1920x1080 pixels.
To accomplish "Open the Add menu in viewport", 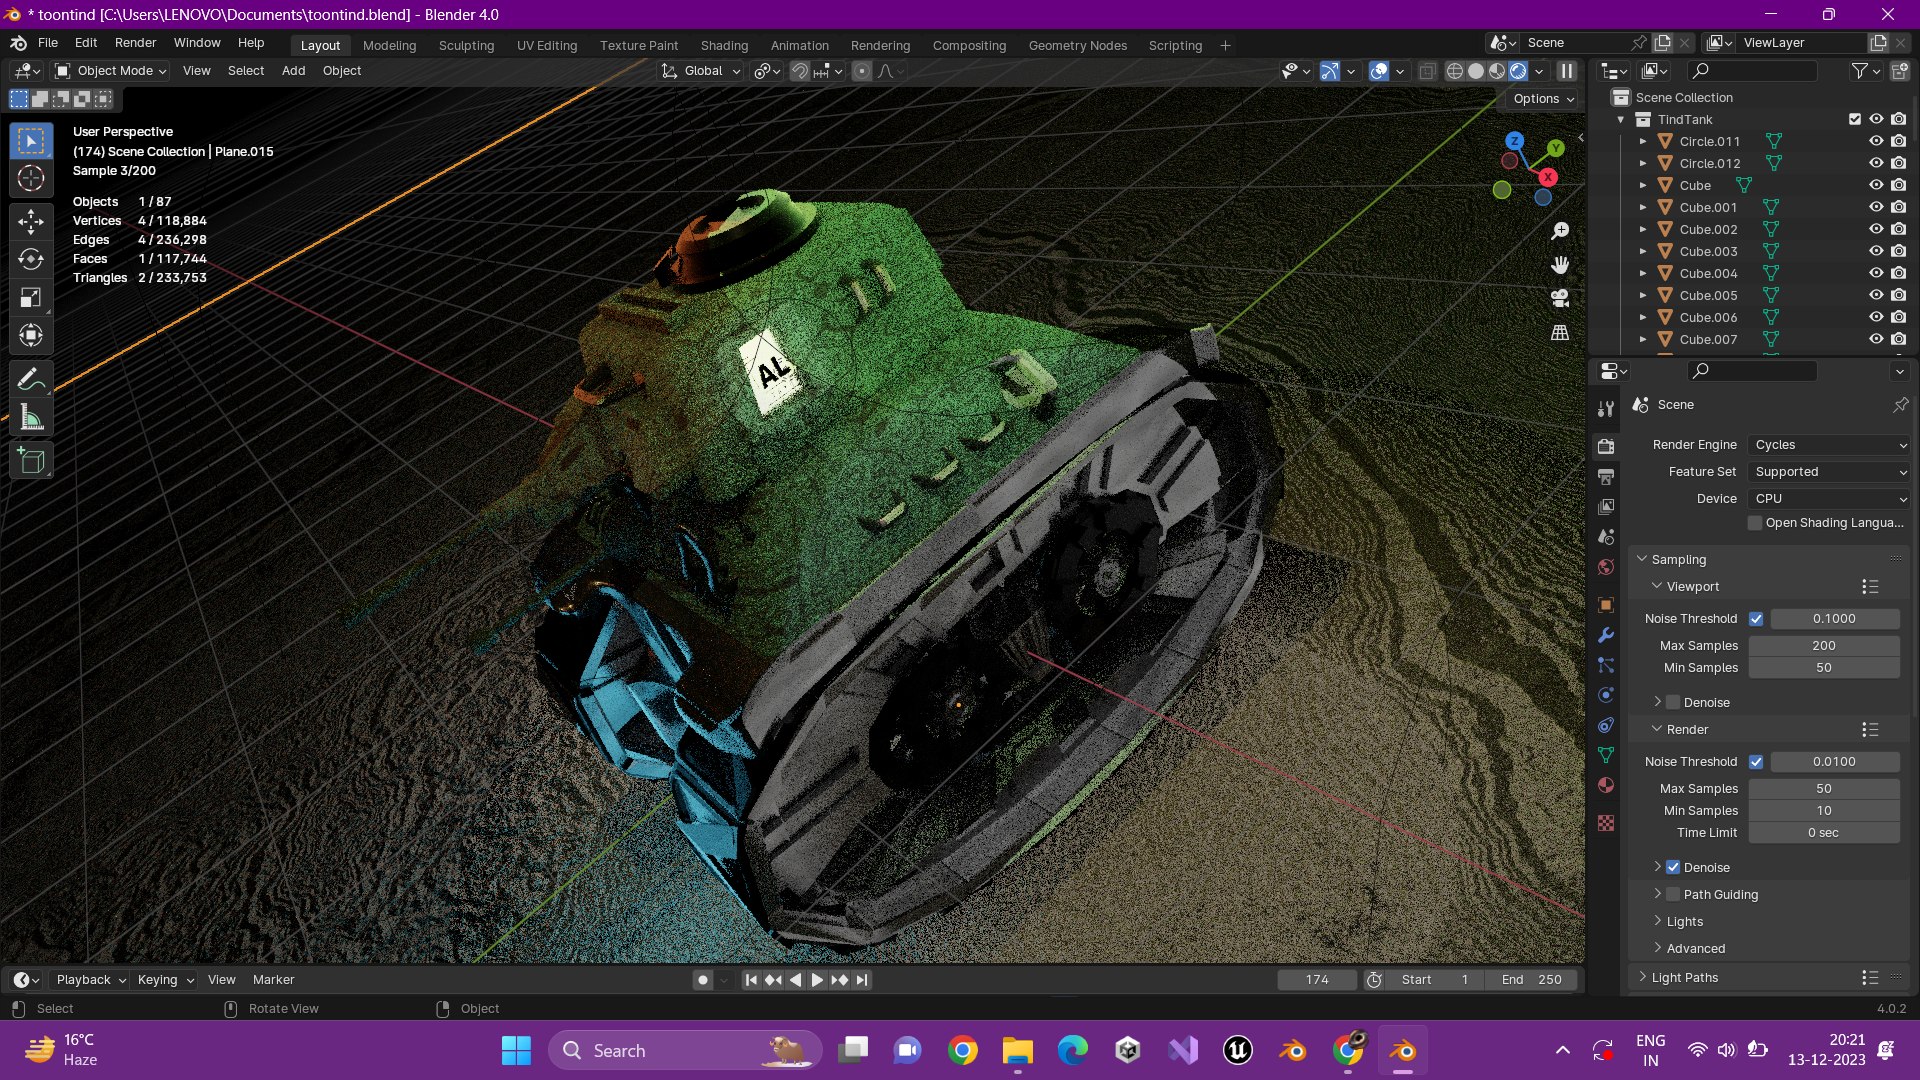I will 293,71.
